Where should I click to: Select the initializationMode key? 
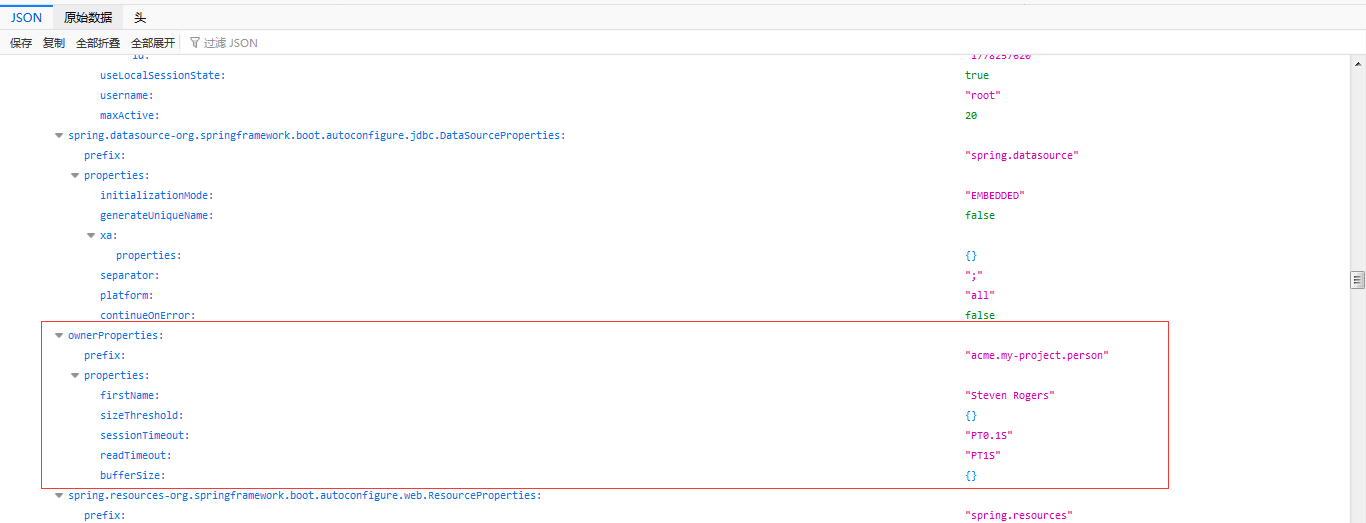[156, 195]
